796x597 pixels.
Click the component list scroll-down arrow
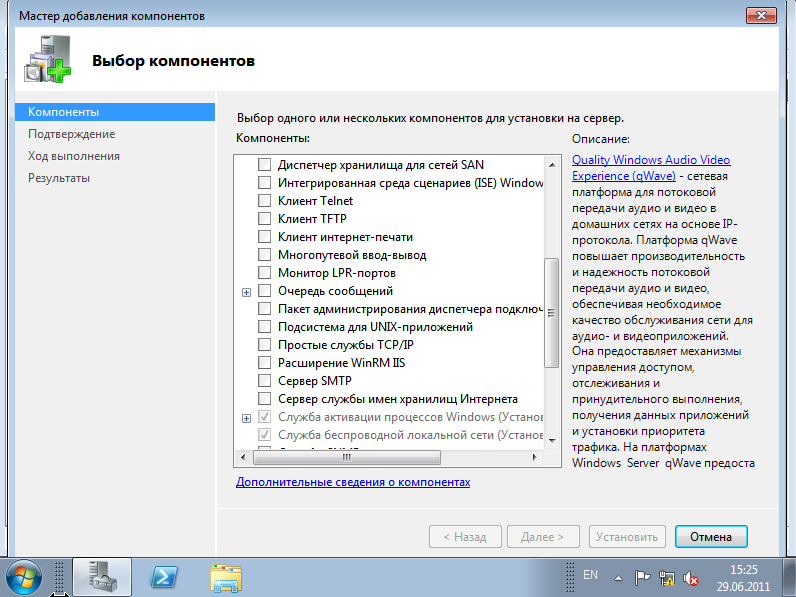coord(552,441)
